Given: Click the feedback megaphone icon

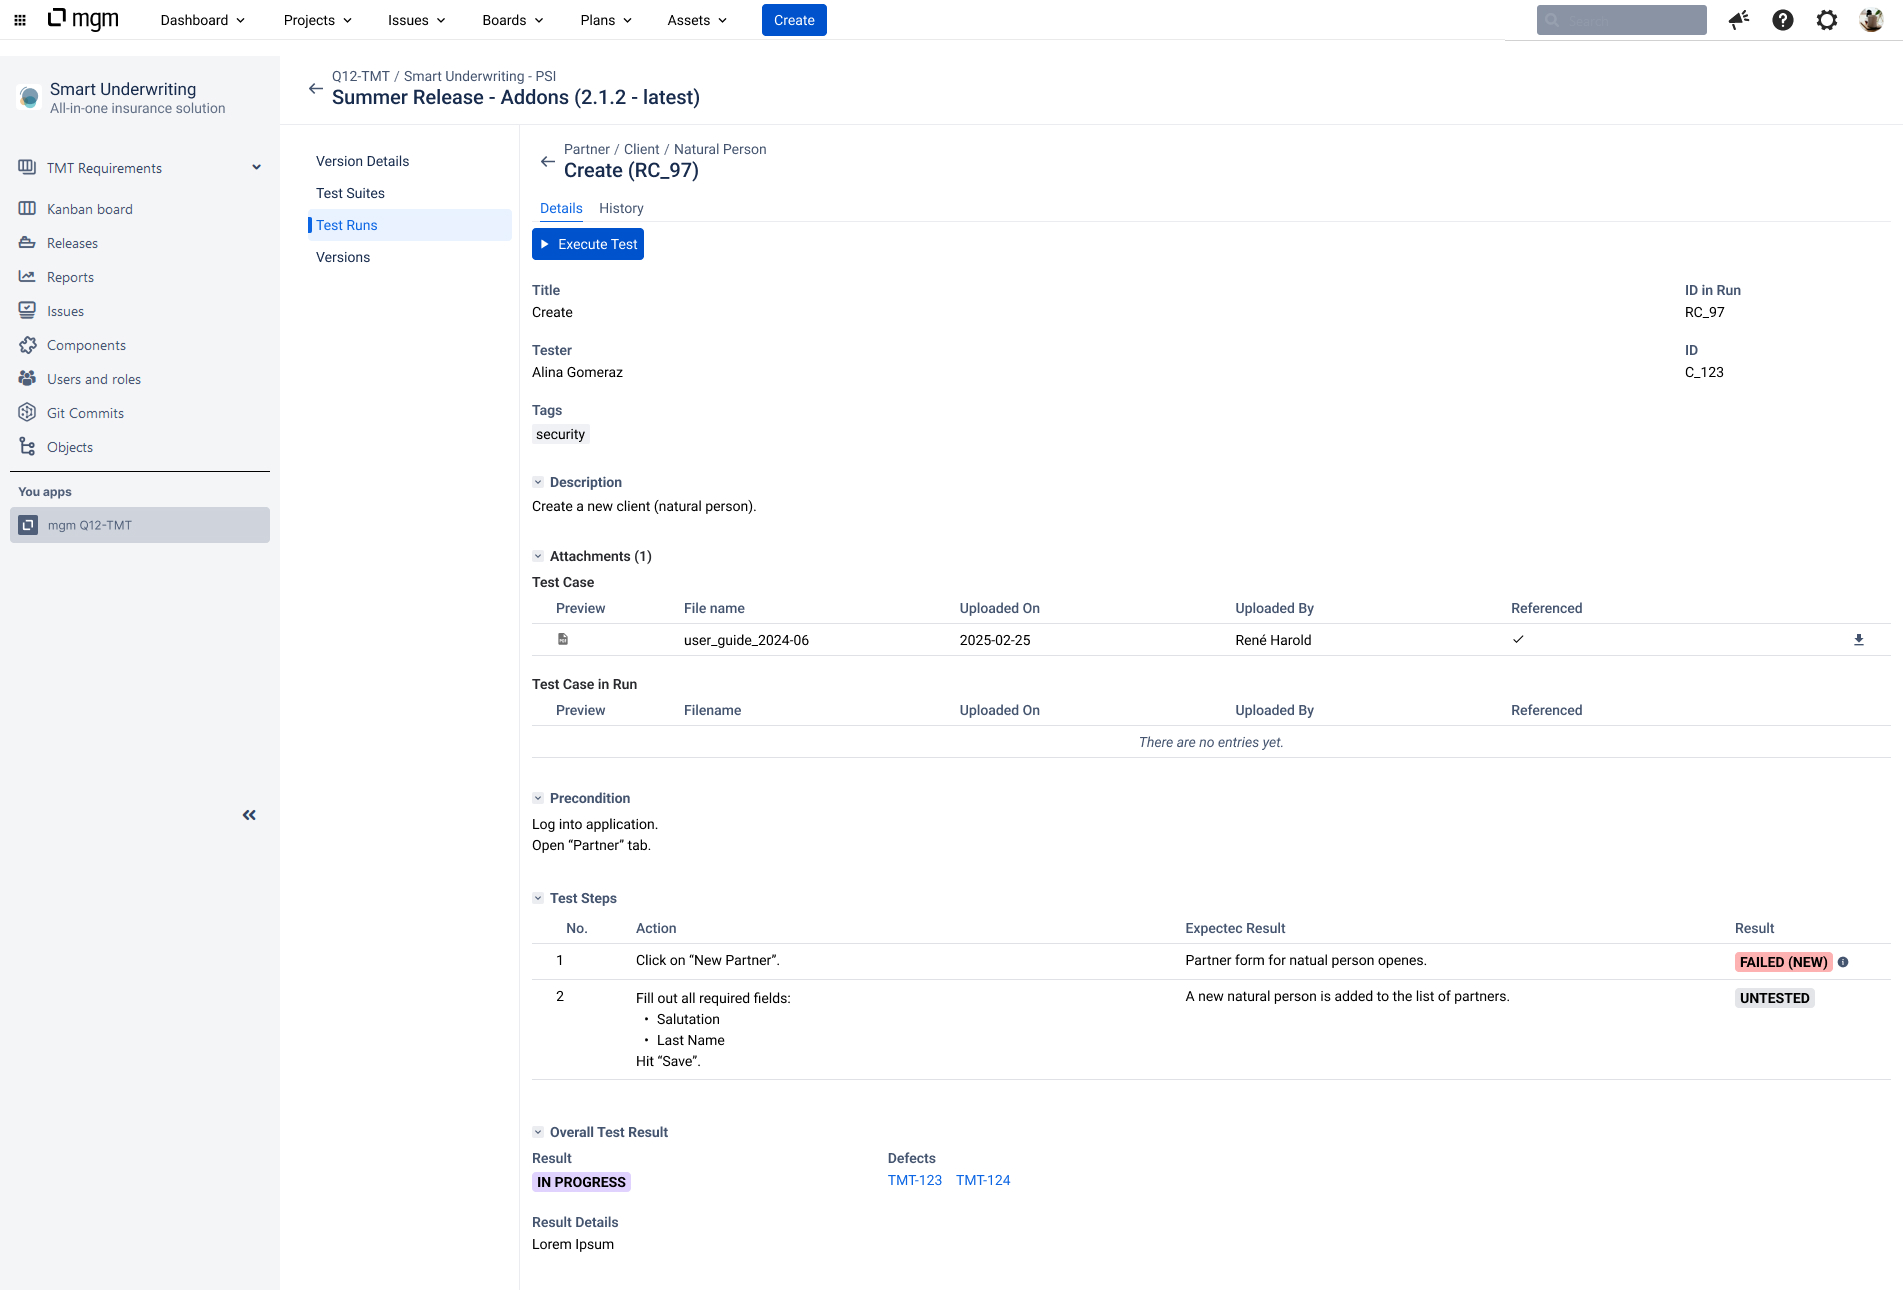Looking at the screenshot, I should click(x=1738, y=19).
